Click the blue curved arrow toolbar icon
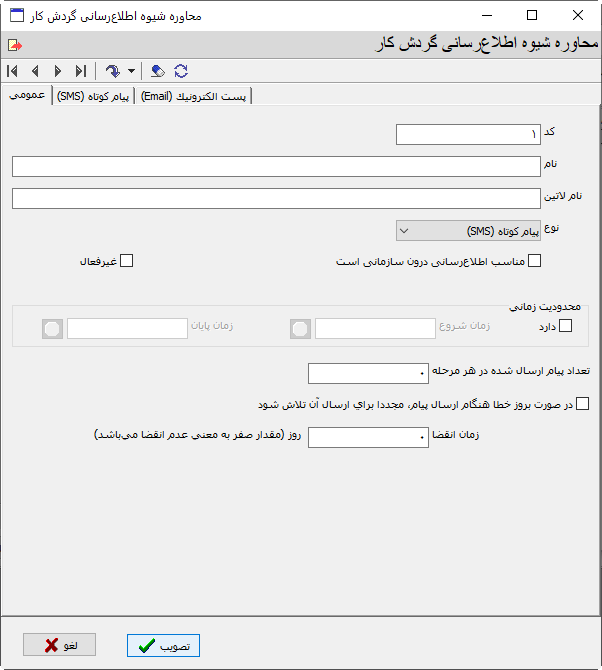This screenshot has height=670, width=602. tap(112, 71)
